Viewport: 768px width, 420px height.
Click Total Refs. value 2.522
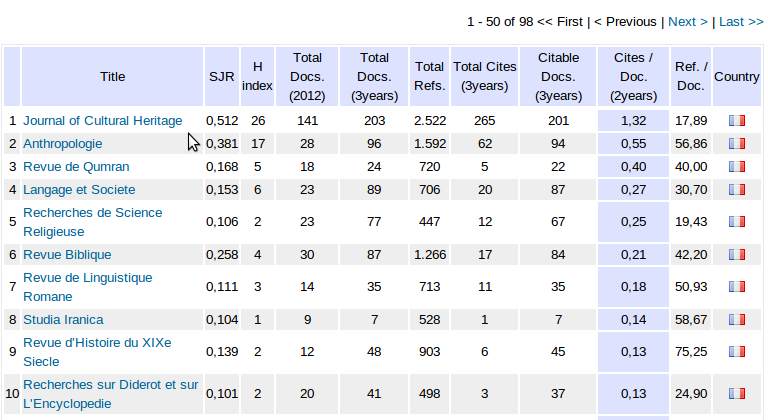(x=430, y=121)
